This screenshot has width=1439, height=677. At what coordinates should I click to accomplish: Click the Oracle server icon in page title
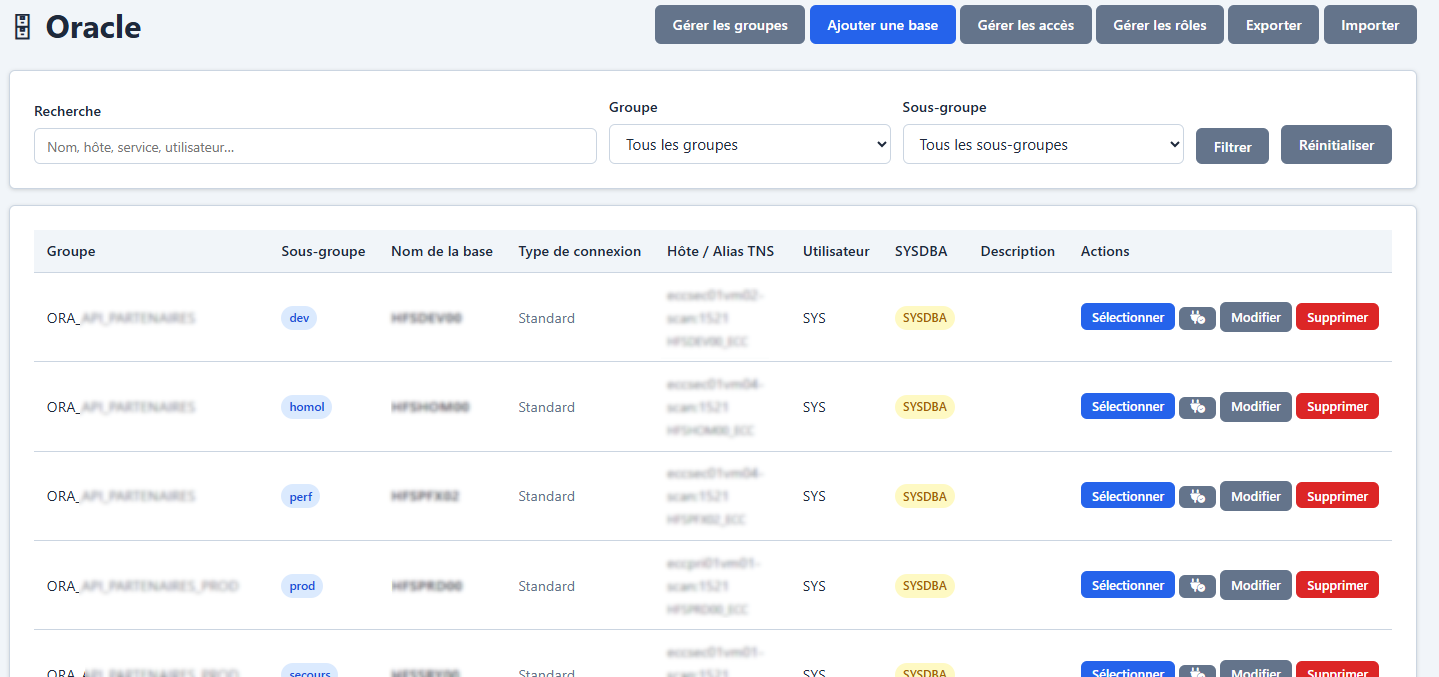click(x=22, y=27)
